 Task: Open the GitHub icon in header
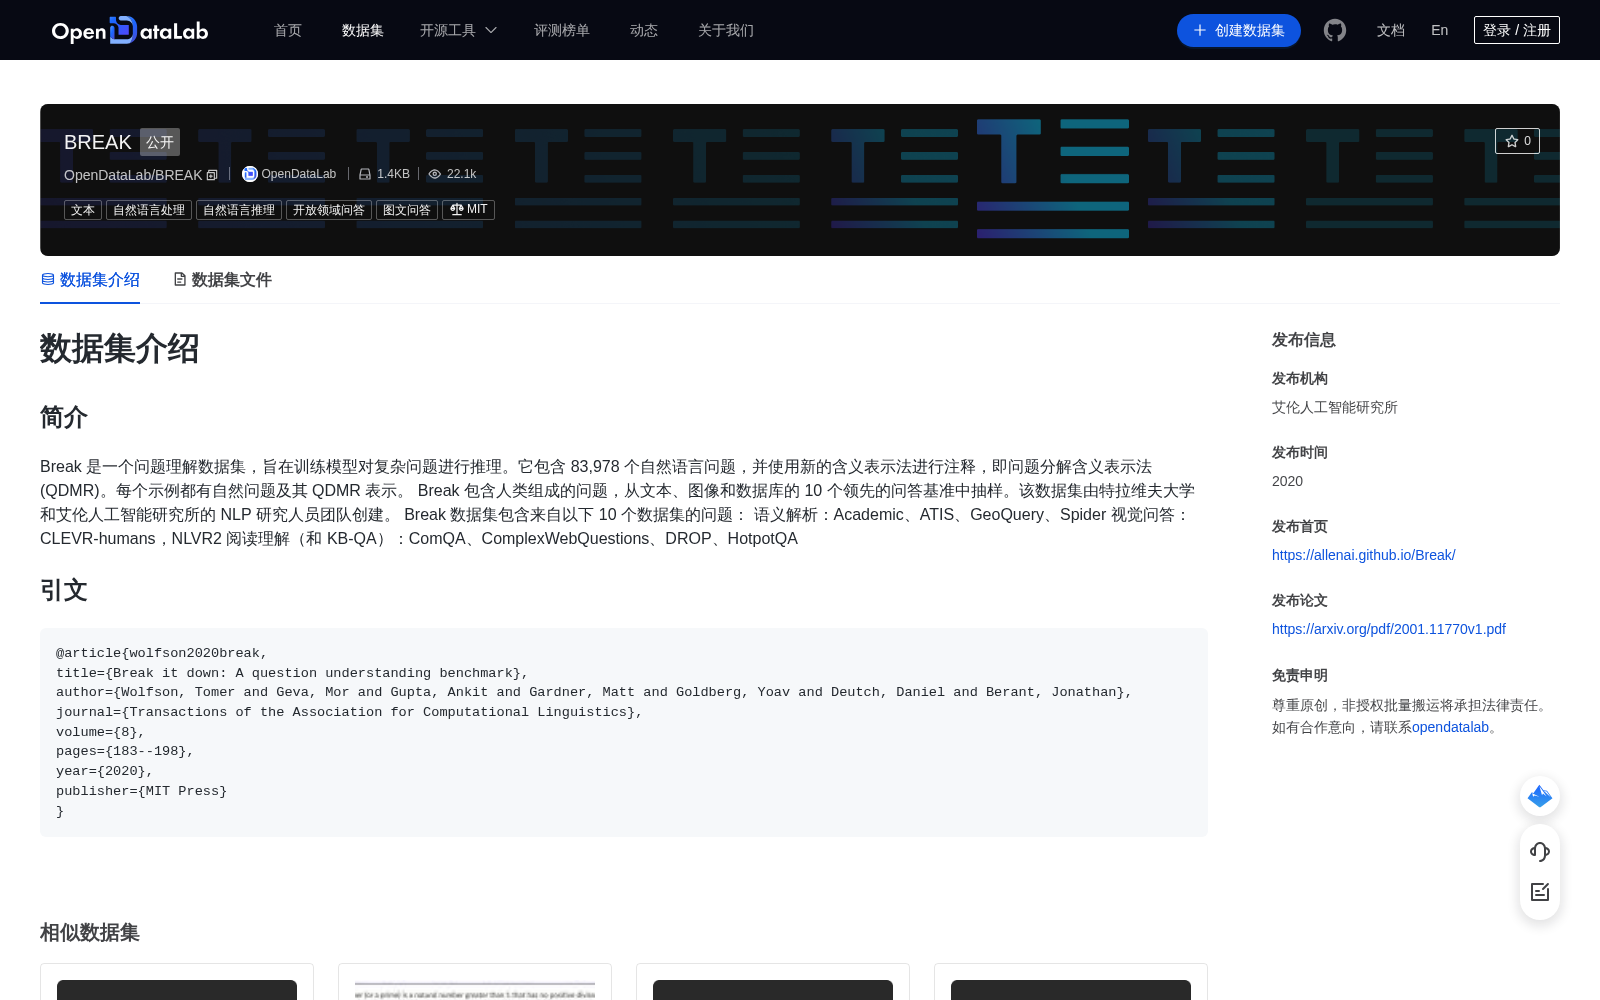click(1335, 30)
